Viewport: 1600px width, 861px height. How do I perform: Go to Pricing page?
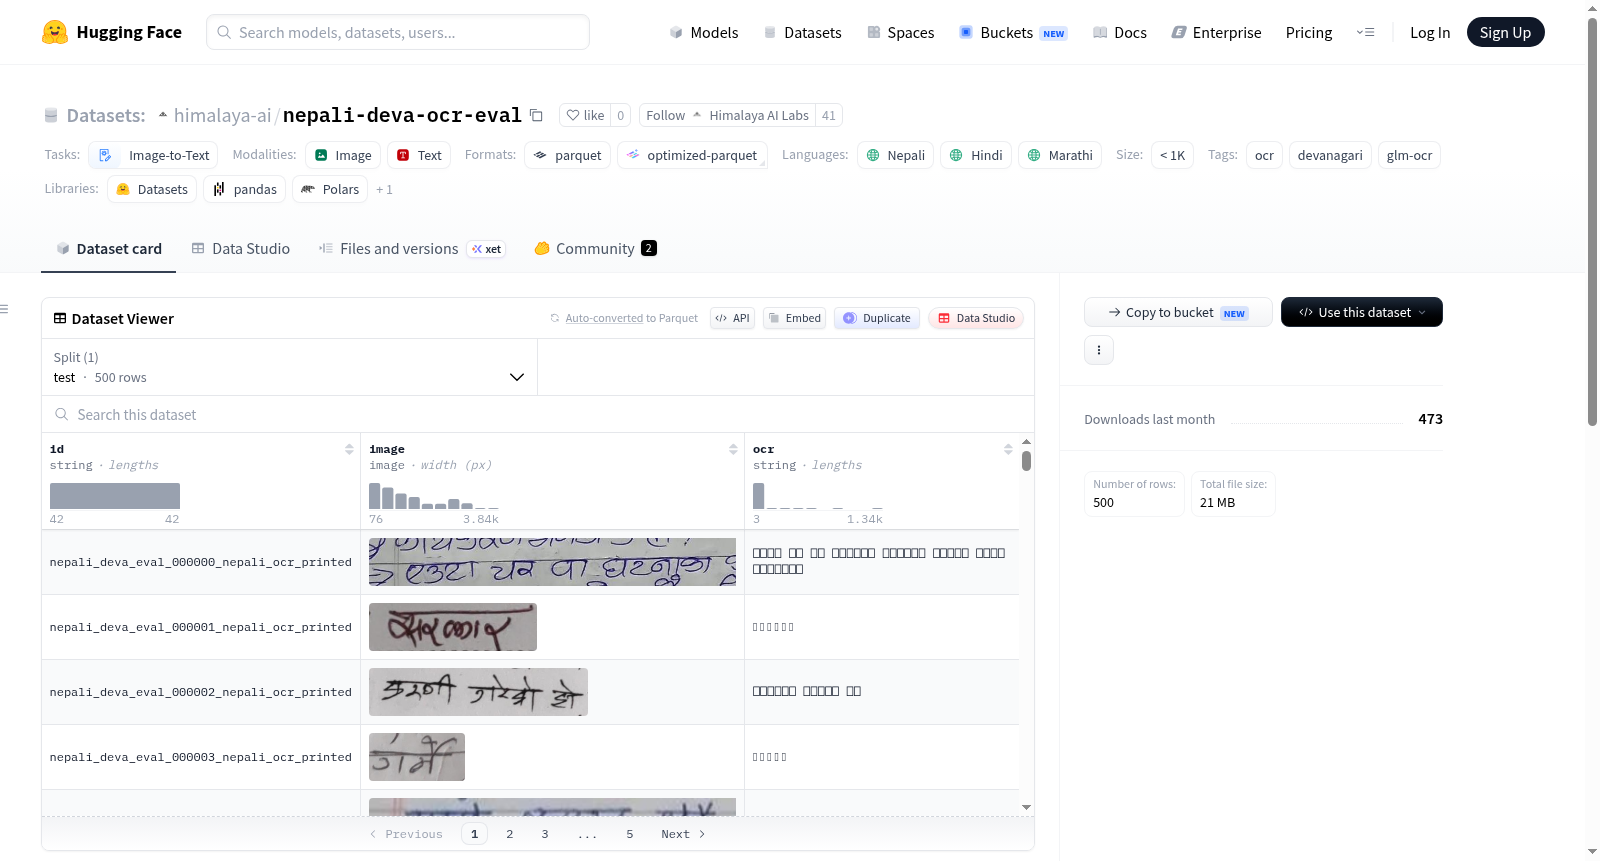click(1309, 32)
